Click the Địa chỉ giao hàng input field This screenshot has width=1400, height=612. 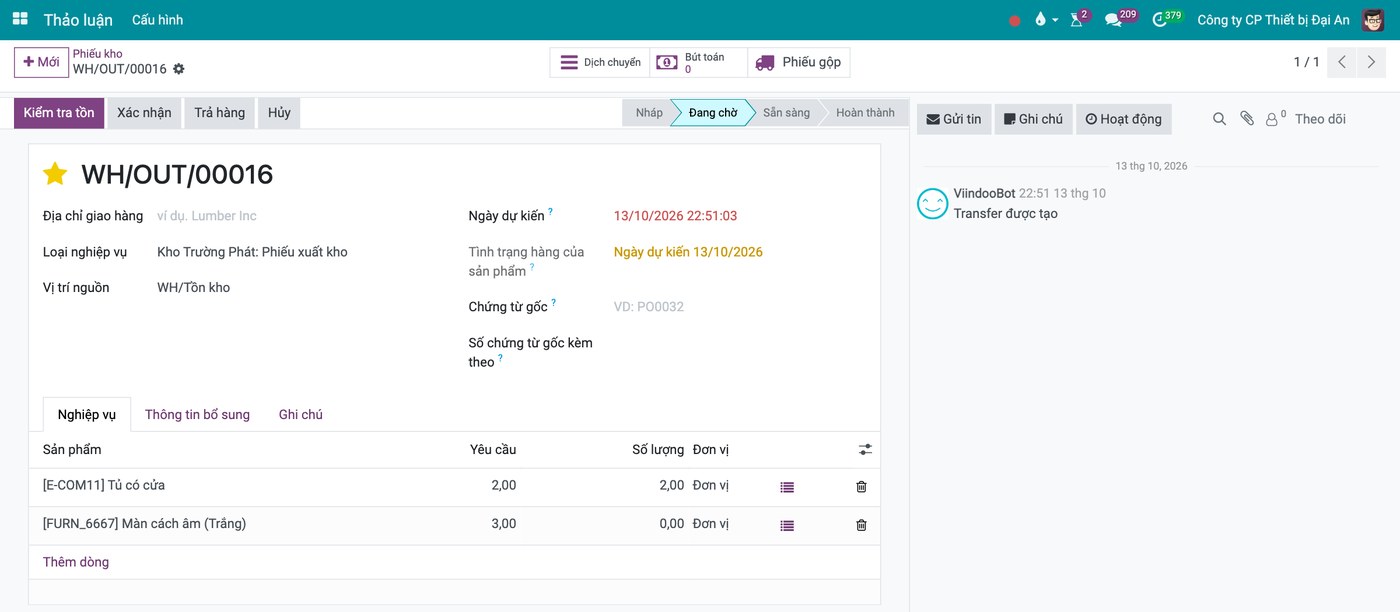point(299,216)
